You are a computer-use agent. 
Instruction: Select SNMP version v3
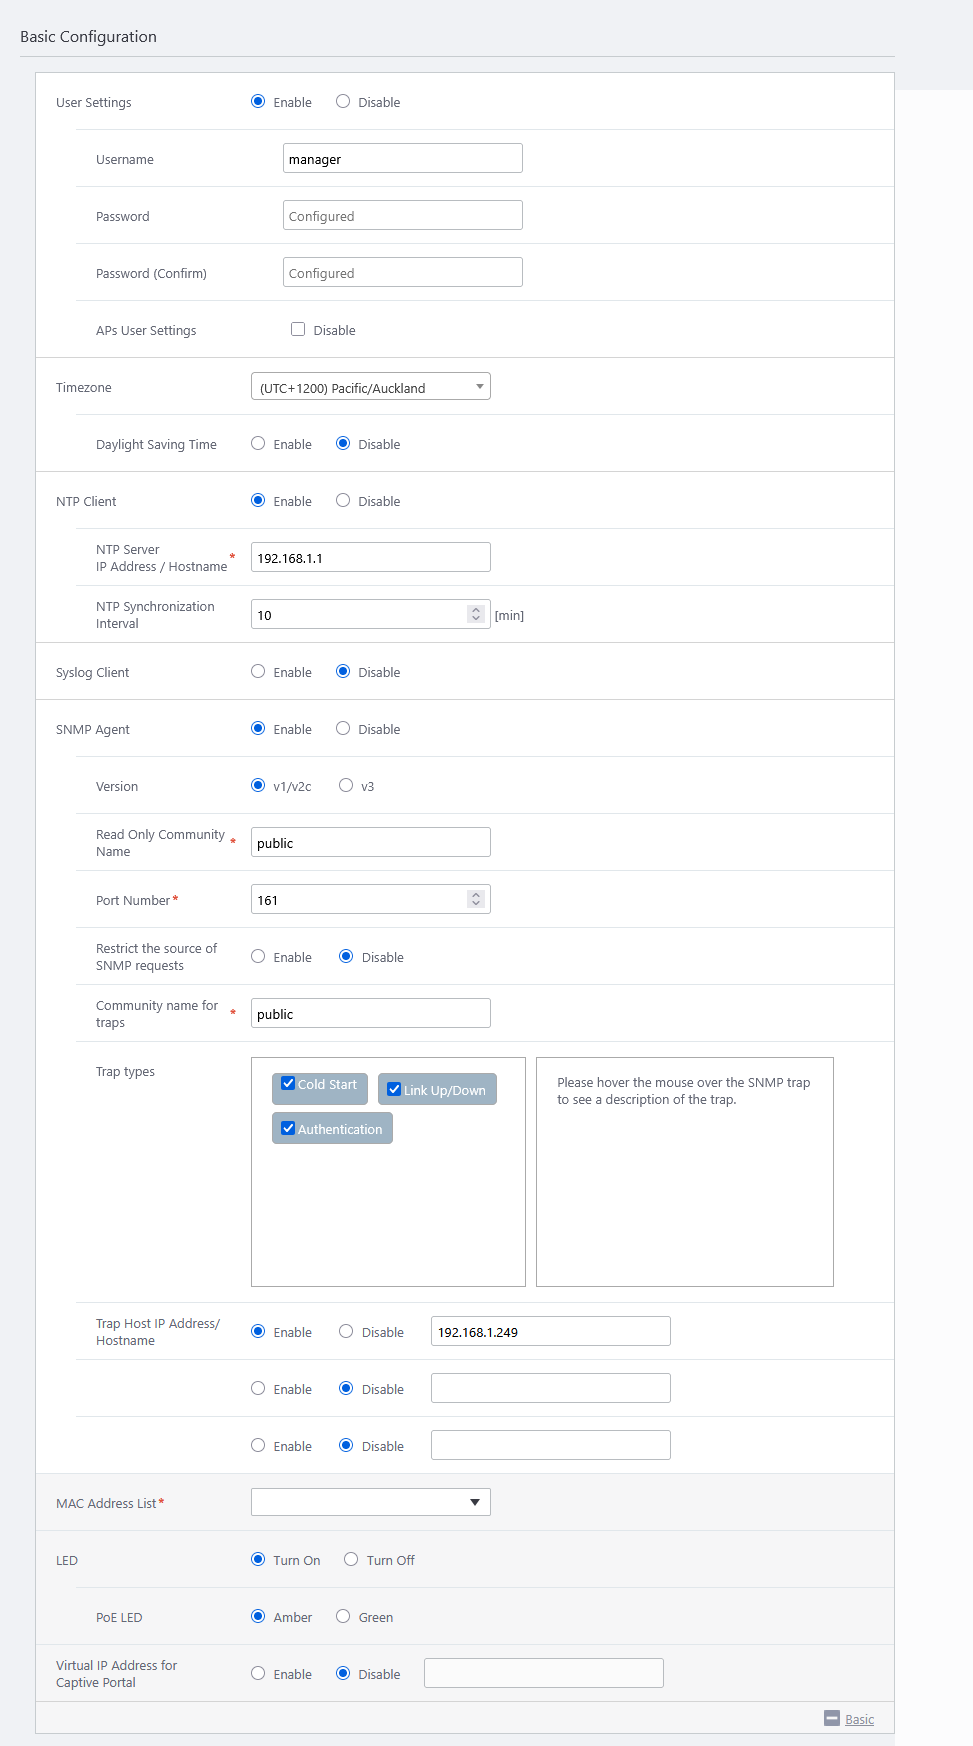[x=346, y=786]
